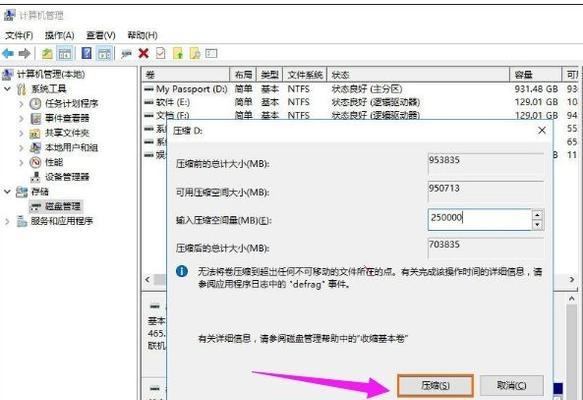Click the blue Help book toolbar icon
Viewport: 583px width, 400px height.
[x=86, y=53]
